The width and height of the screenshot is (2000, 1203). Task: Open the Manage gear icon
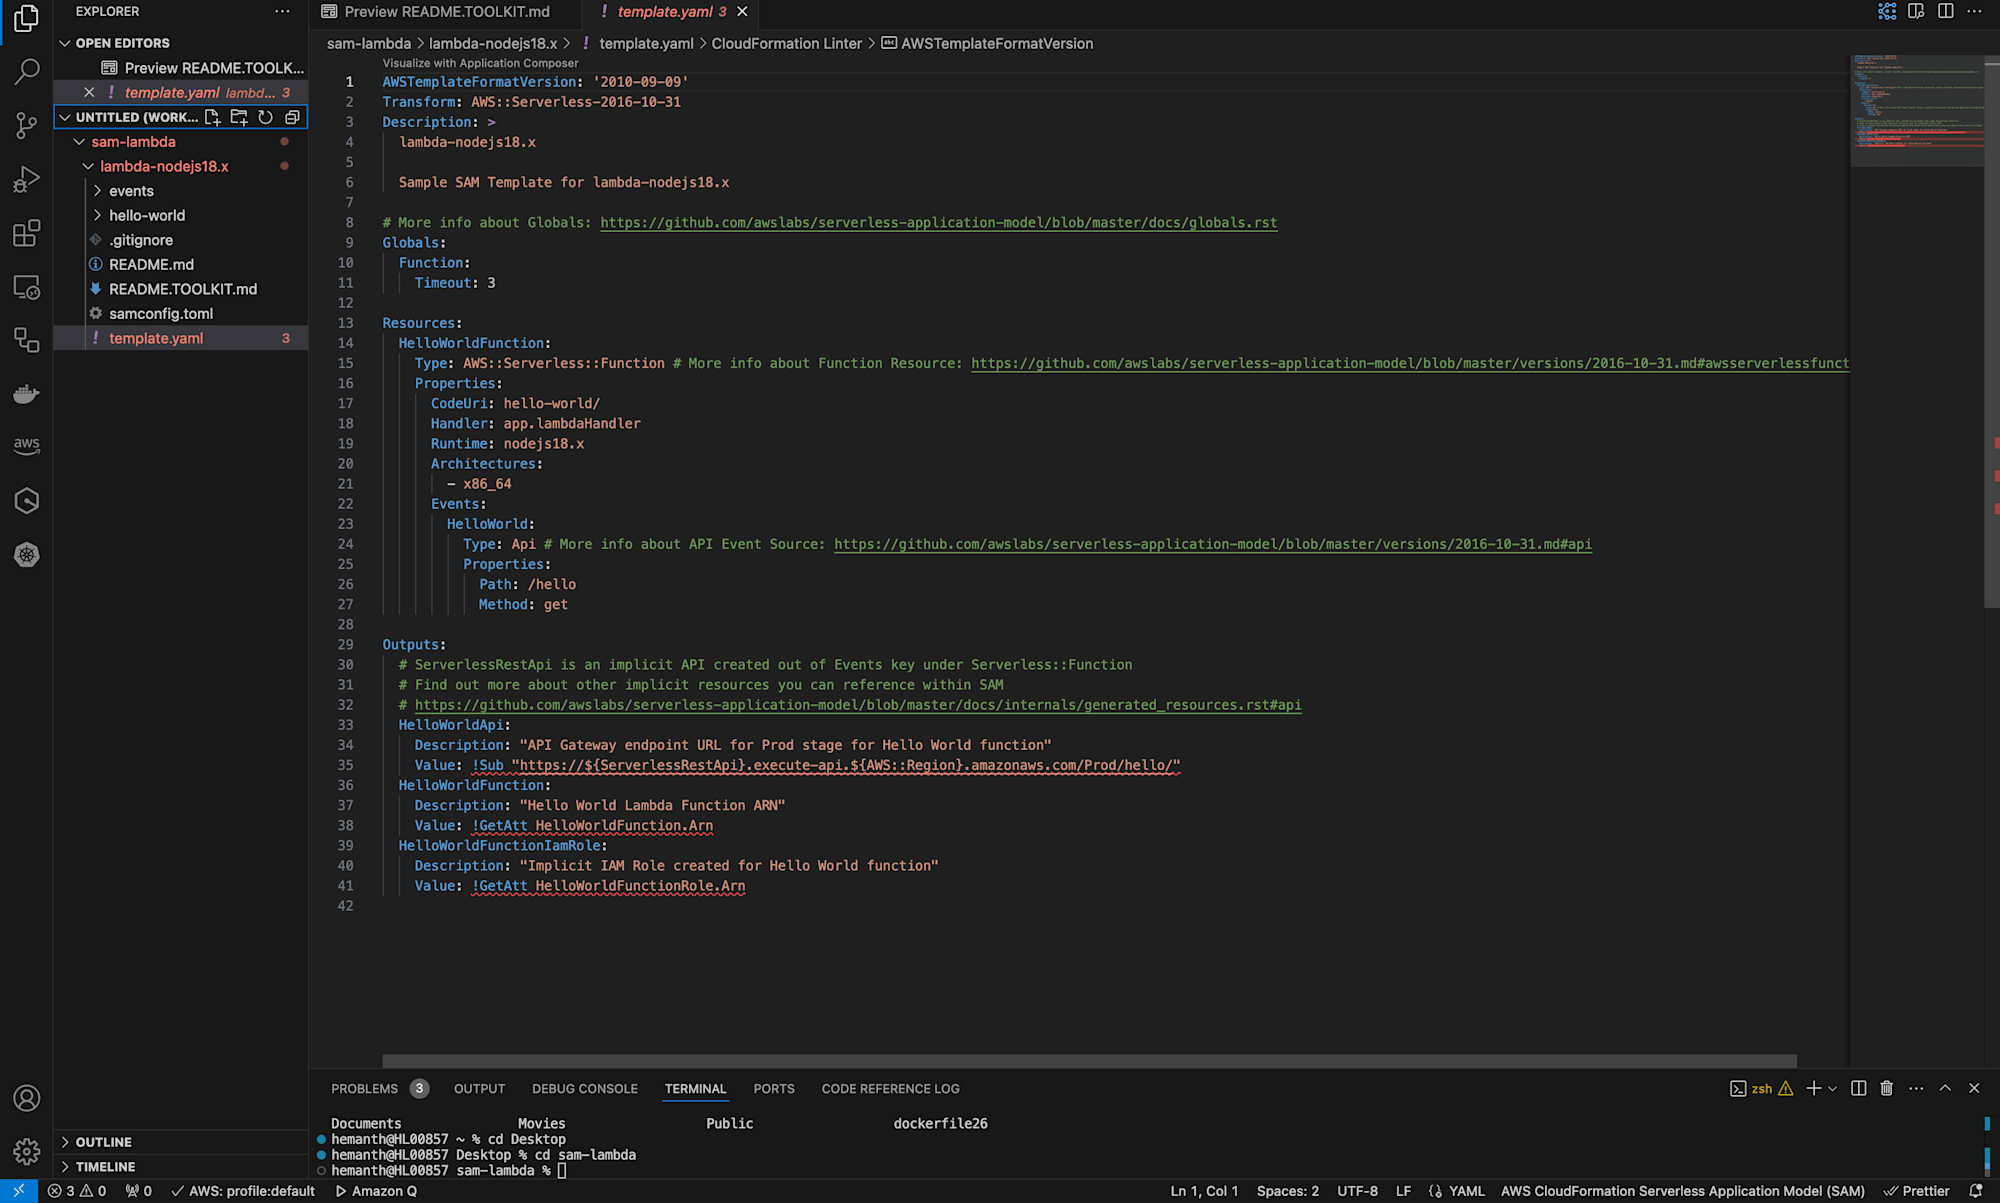click(x=27, y=1152)
